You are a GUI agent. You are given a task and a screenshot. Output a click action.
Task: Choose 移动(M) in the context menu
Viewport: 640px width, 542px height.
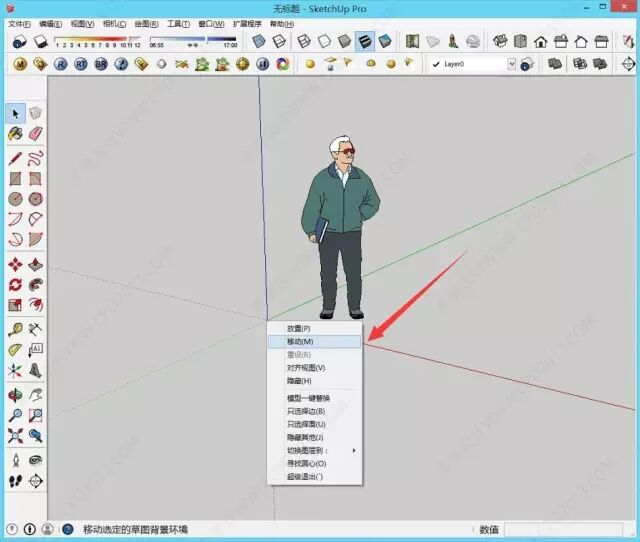pyautogui.click(x=315, y=342)
